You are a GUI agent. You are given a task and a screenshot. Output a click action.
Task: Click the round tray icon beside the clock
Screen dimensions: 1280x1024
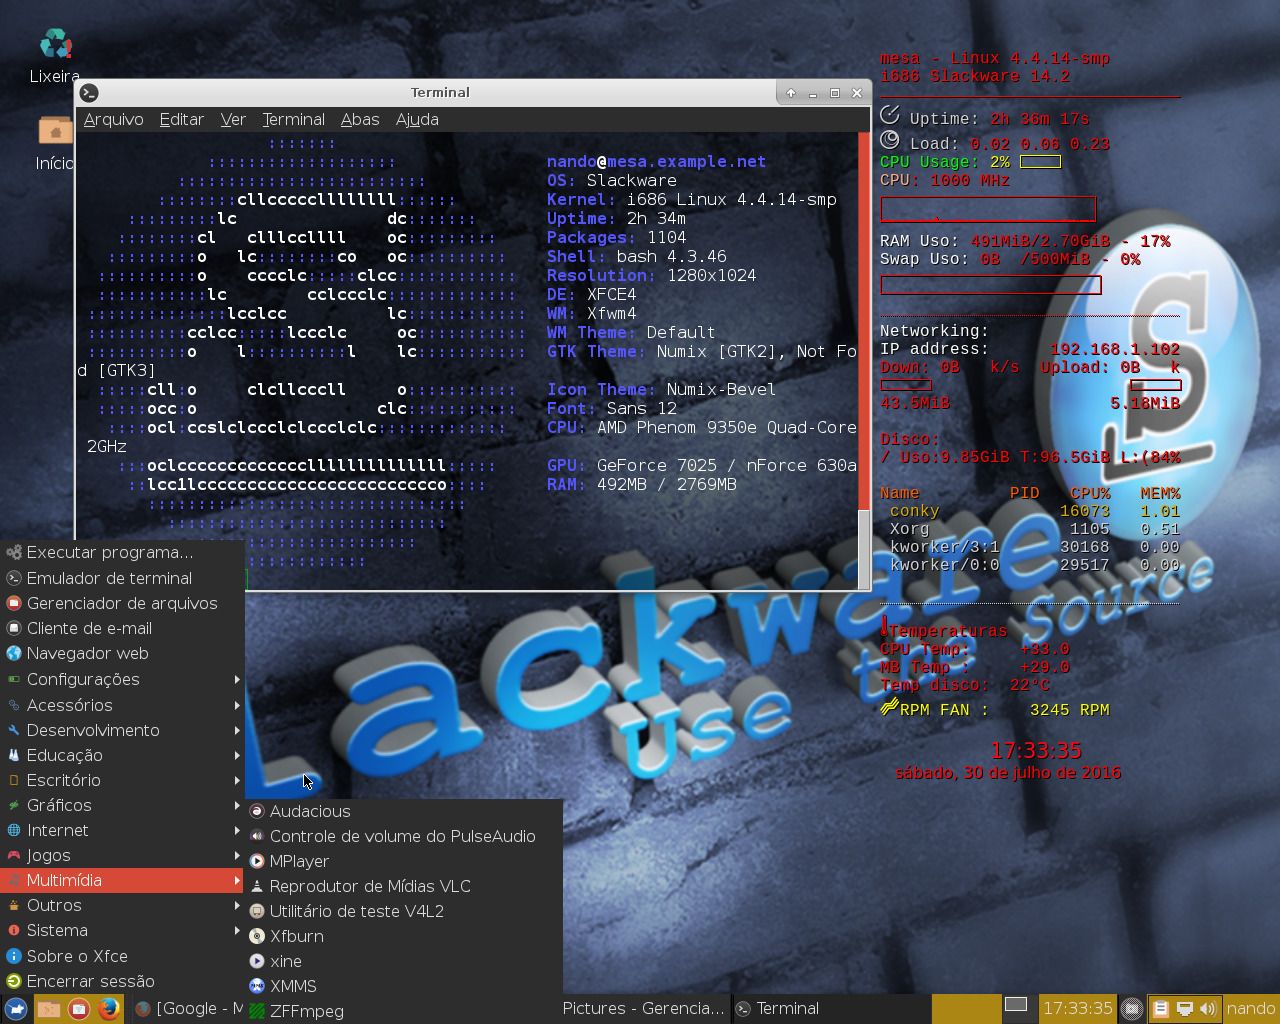(x=1131, y=1009)
